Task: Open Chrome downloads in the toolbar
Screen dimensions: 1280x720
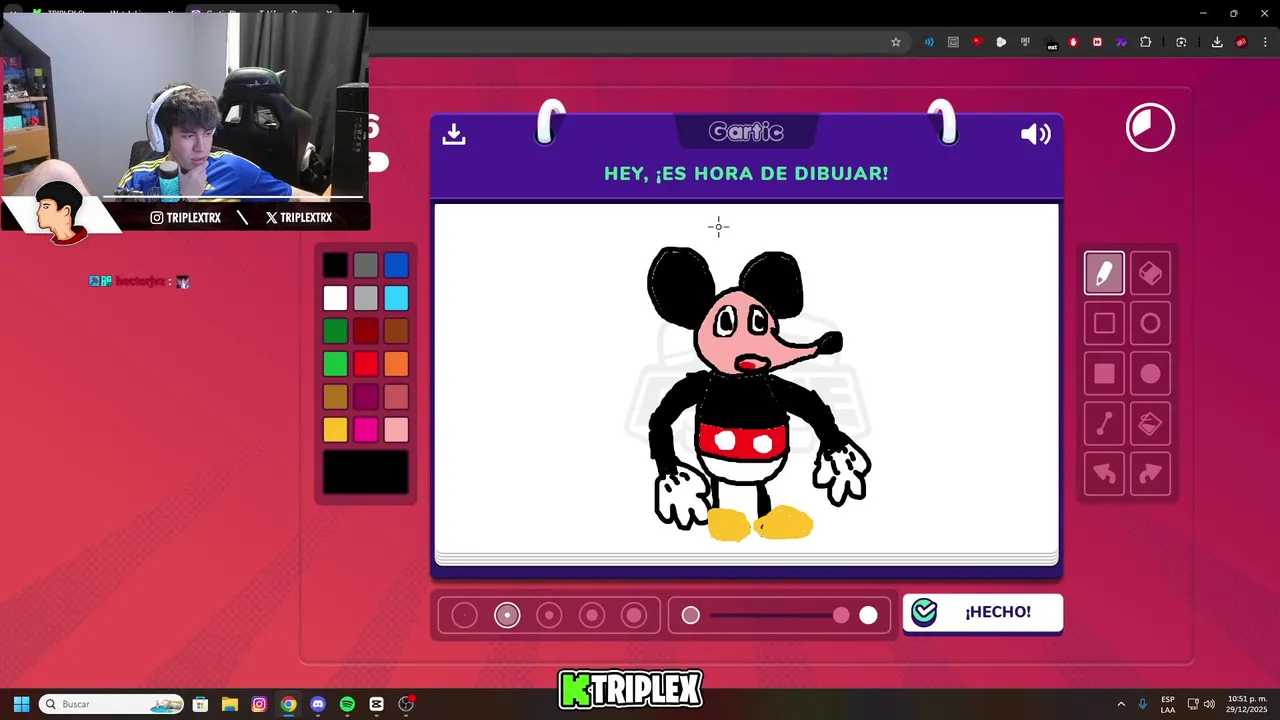Action: [x=1217, y=42]
